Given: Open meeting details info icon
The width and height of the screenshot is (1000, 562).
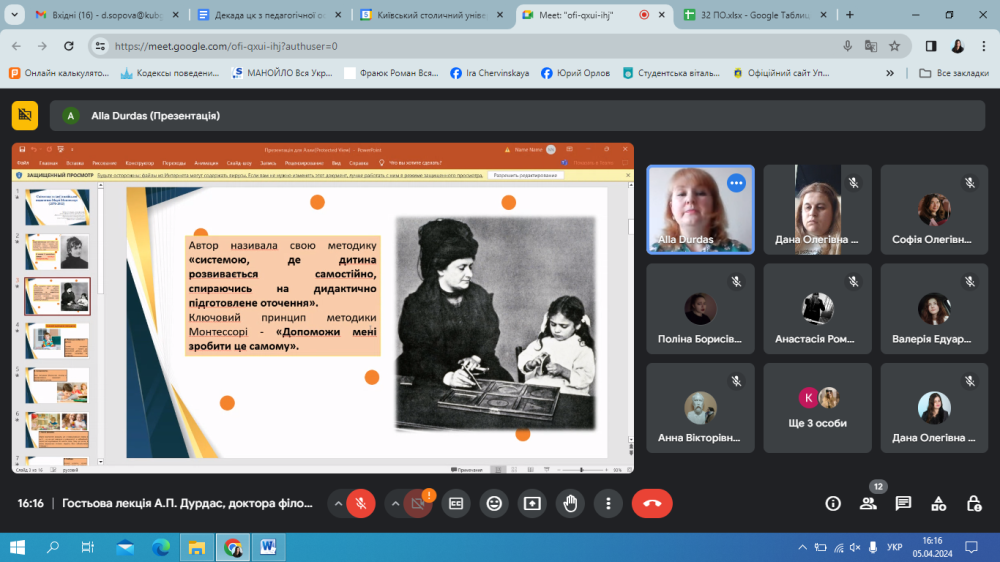Looking at the screenshot, I should click(832, 503).
